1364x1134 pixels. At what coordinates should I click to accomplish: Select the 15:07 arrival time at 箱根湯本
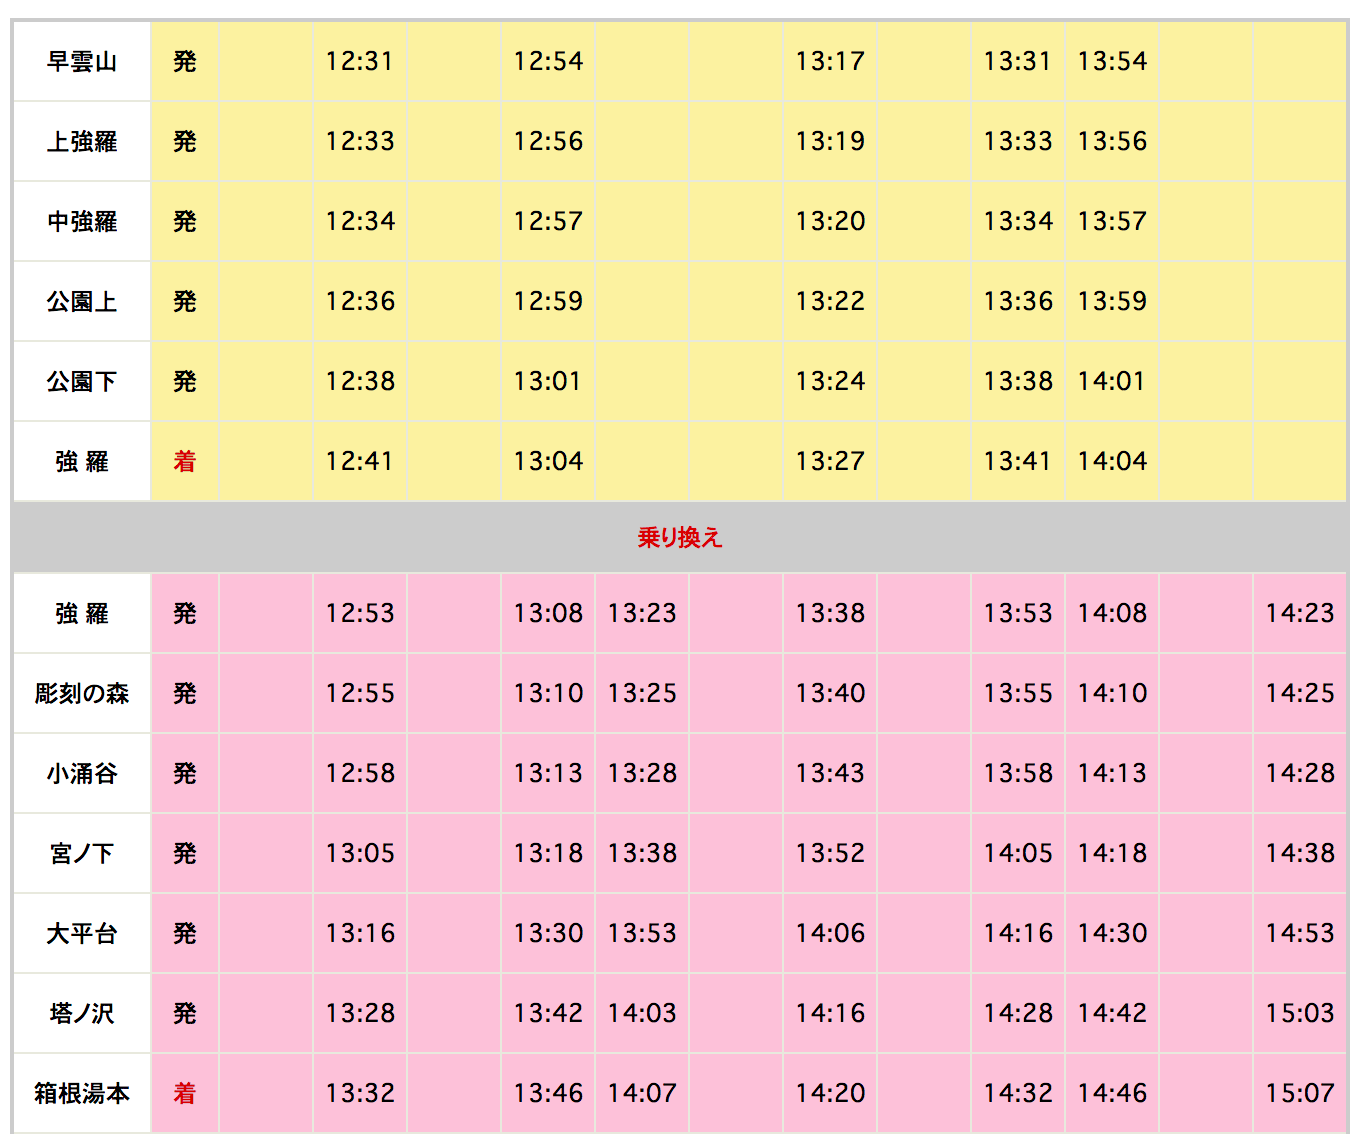click(1300, 1093)
